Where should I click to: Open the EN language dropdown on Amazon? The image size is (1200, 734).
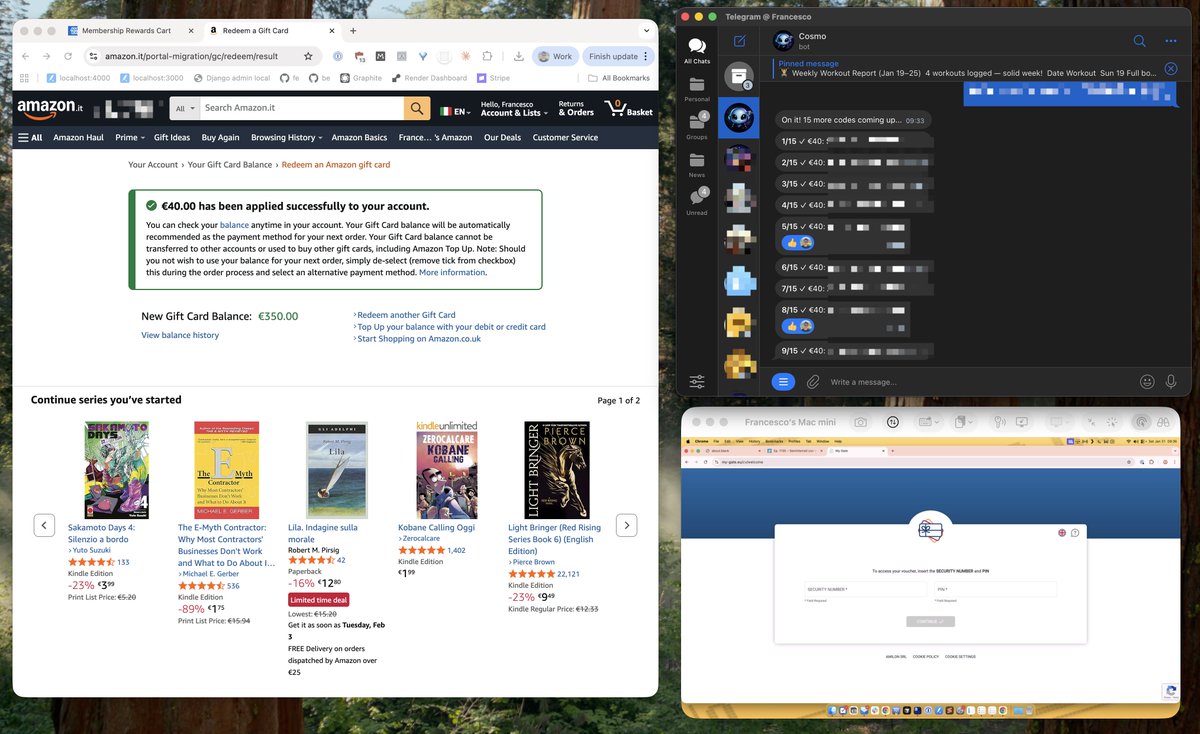tap(456, 111)
